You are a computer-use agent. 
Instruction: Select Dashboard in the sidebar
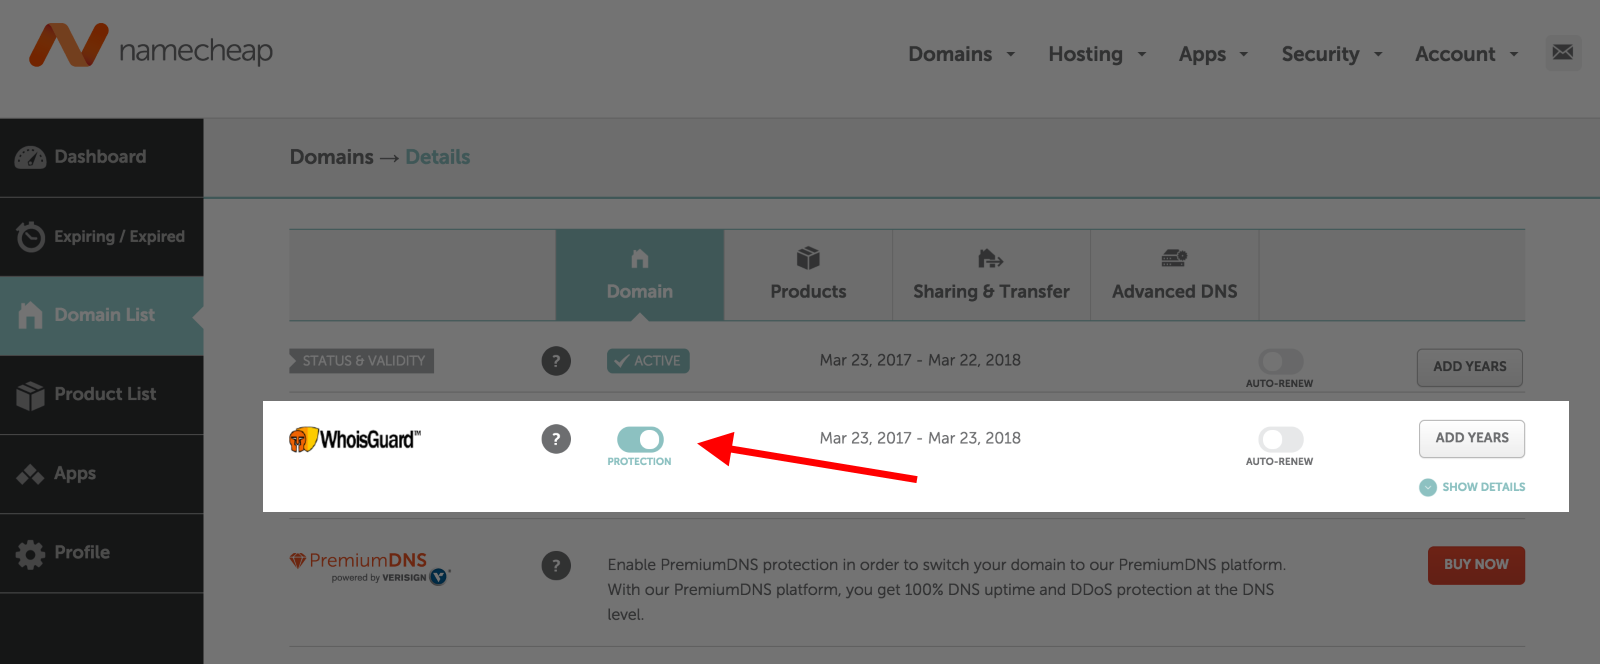point(102,158)
